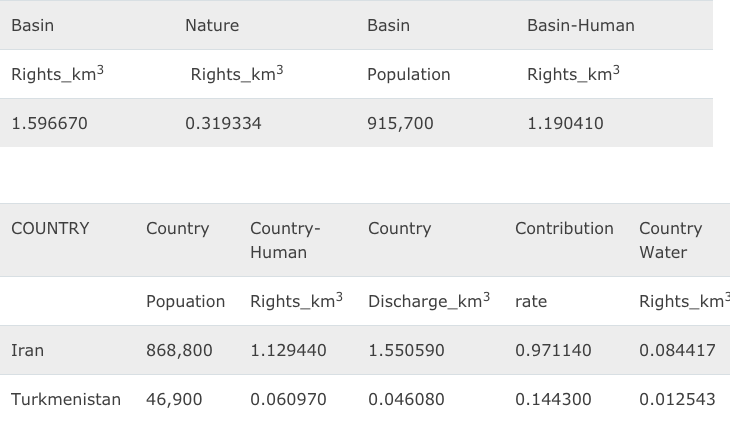Click the Basin-Human column header
Viewport: 730px width, 431px height.
[x=580, y=26]
